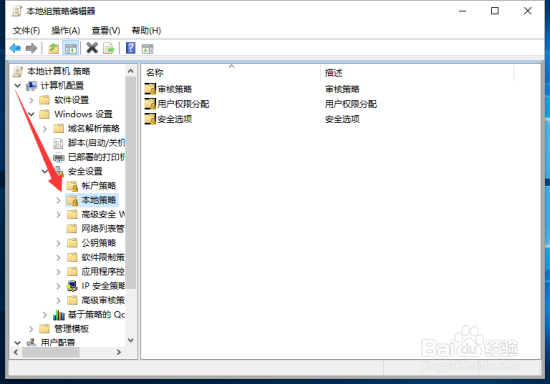Click the tree pane horizontal scrollbar thumb
The image size is (550, 384).
pyautogui.click(x=51, y=352)
